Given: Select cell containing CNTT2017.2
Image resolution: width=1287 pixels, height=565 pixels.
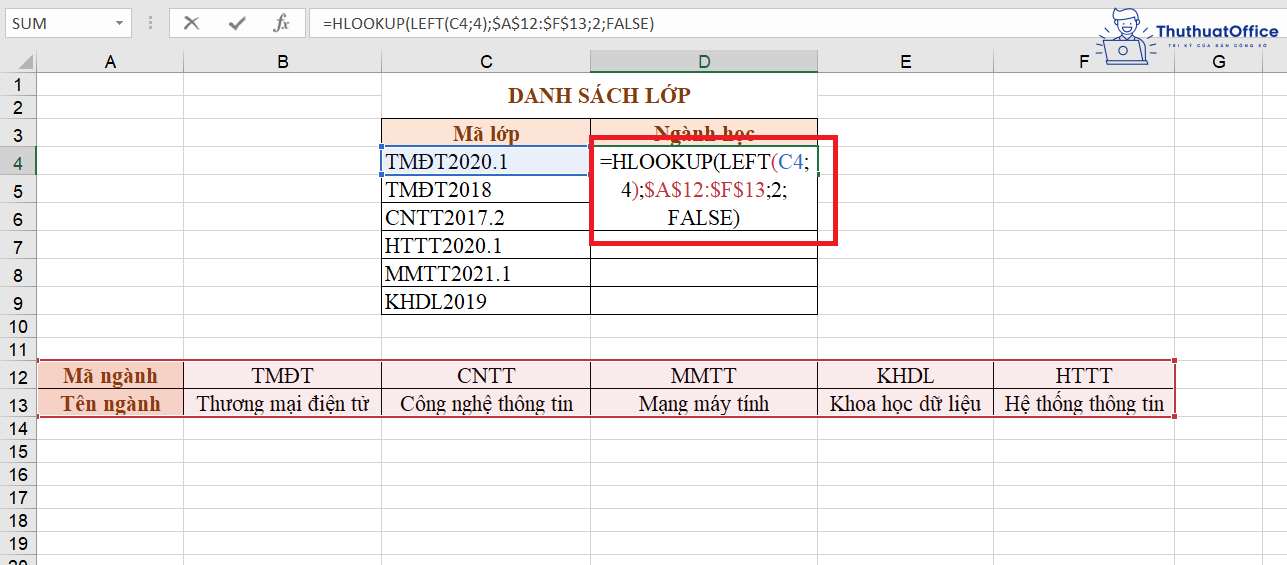Looking at the screenshot, I should pyautogui.click(x=486, y=217).
